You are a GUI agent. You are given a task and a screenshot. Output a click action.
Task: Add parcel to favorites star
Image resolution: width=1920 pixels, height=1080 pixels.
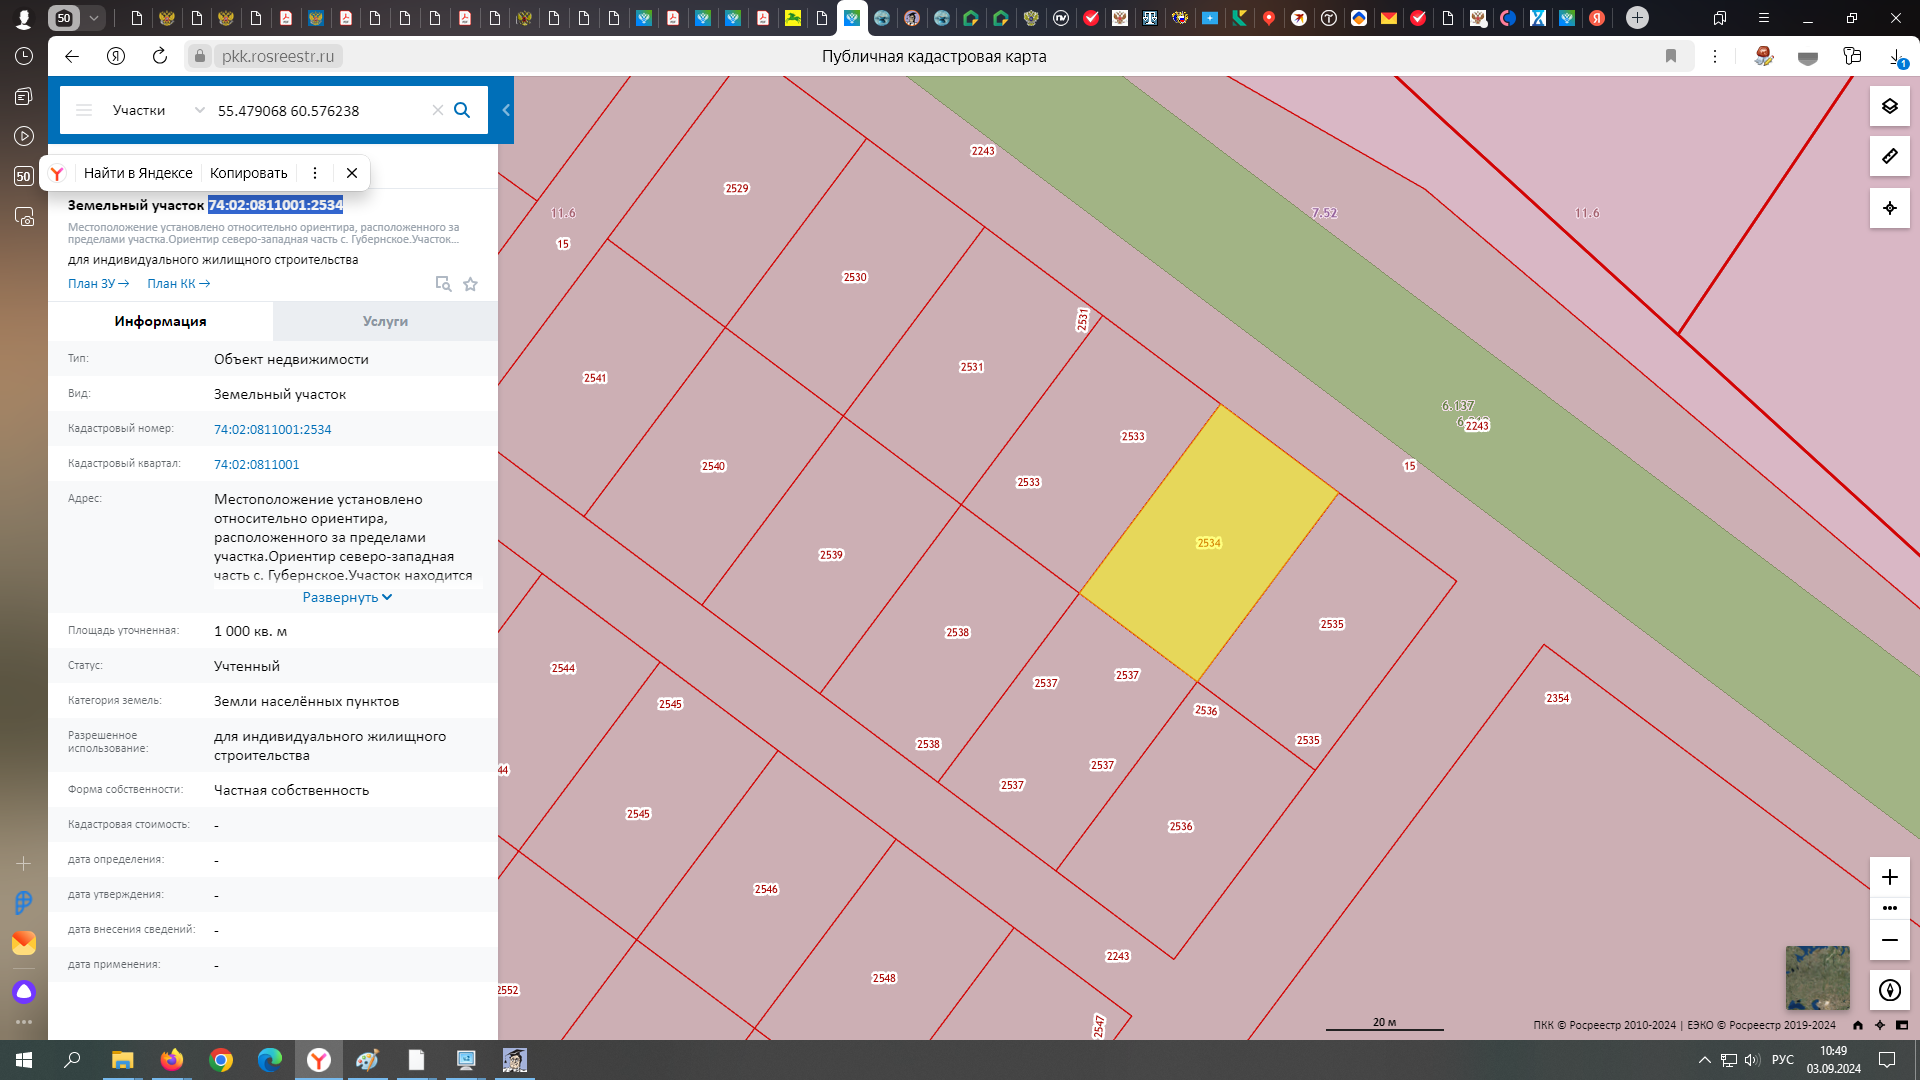coord(470,284)
